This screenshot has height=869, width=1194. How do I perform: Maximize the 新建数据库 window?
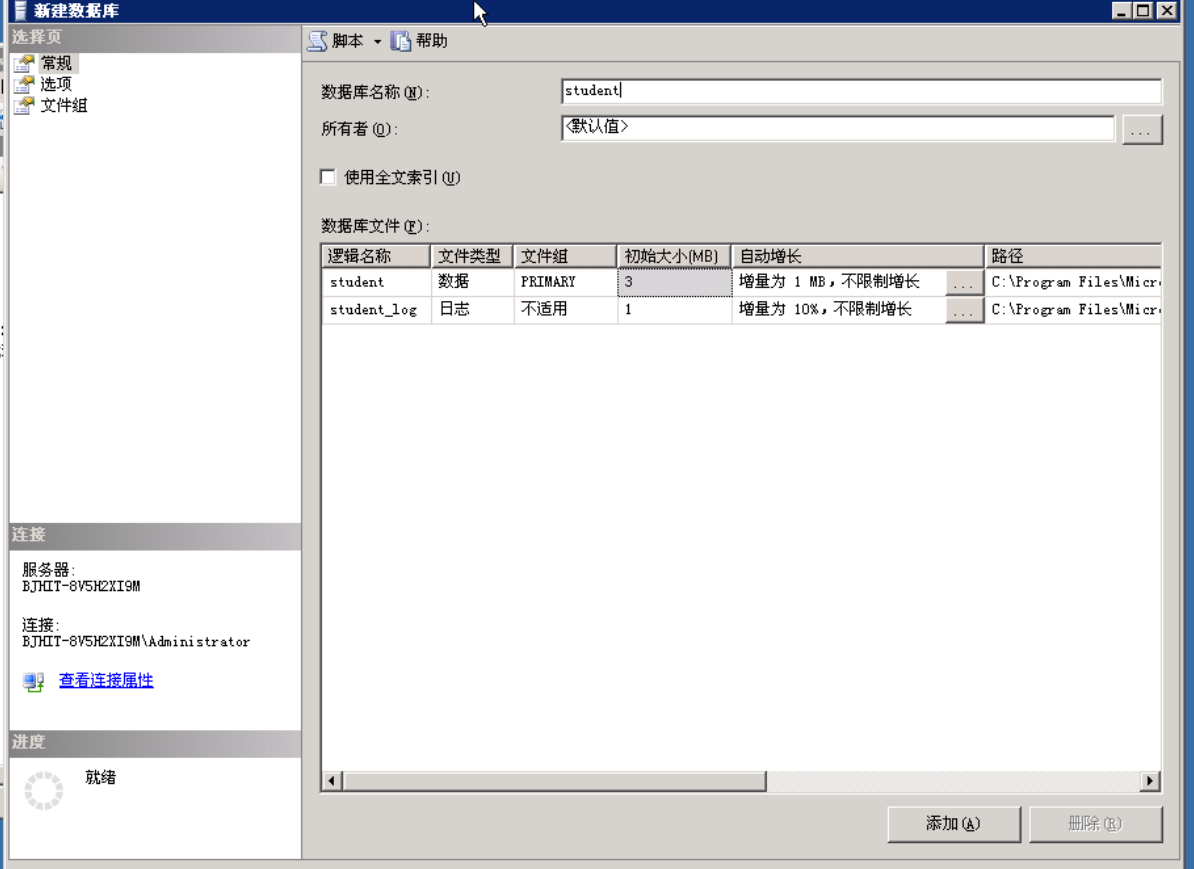[1143, 10]
